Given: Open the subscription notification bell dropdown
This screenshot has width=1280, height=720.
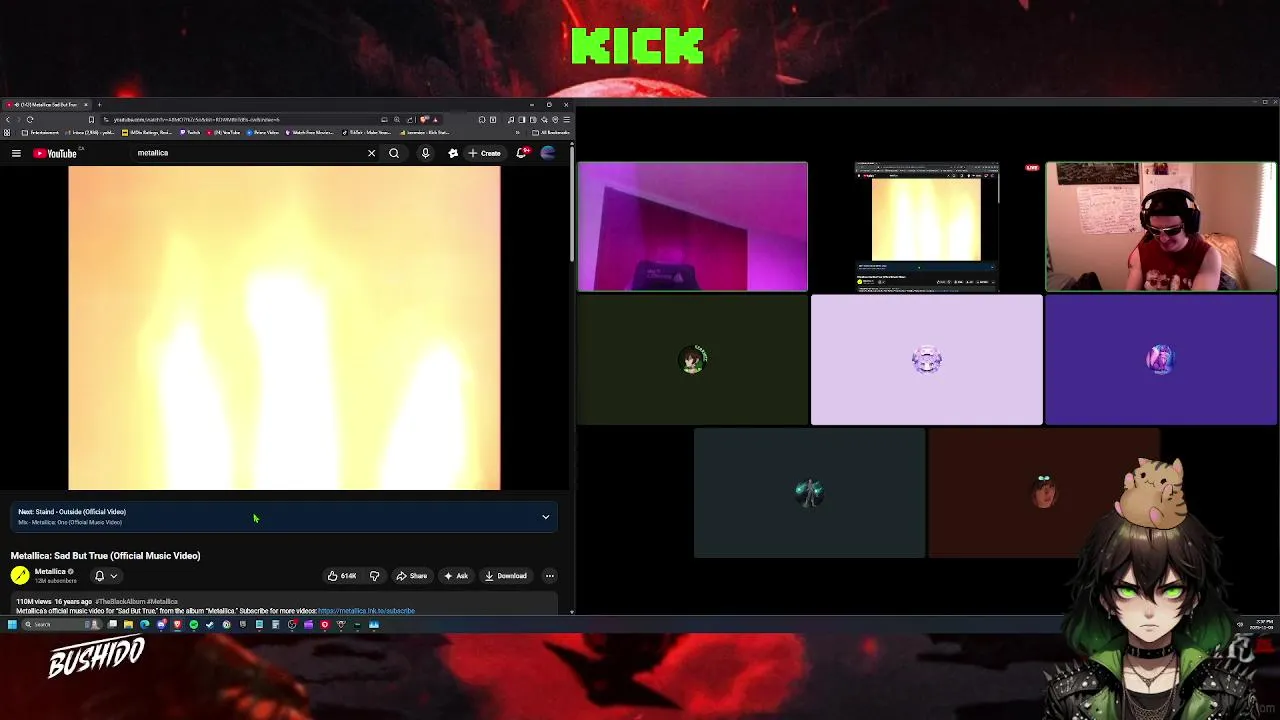Looking at the screenshot, I should pos(105,576).
